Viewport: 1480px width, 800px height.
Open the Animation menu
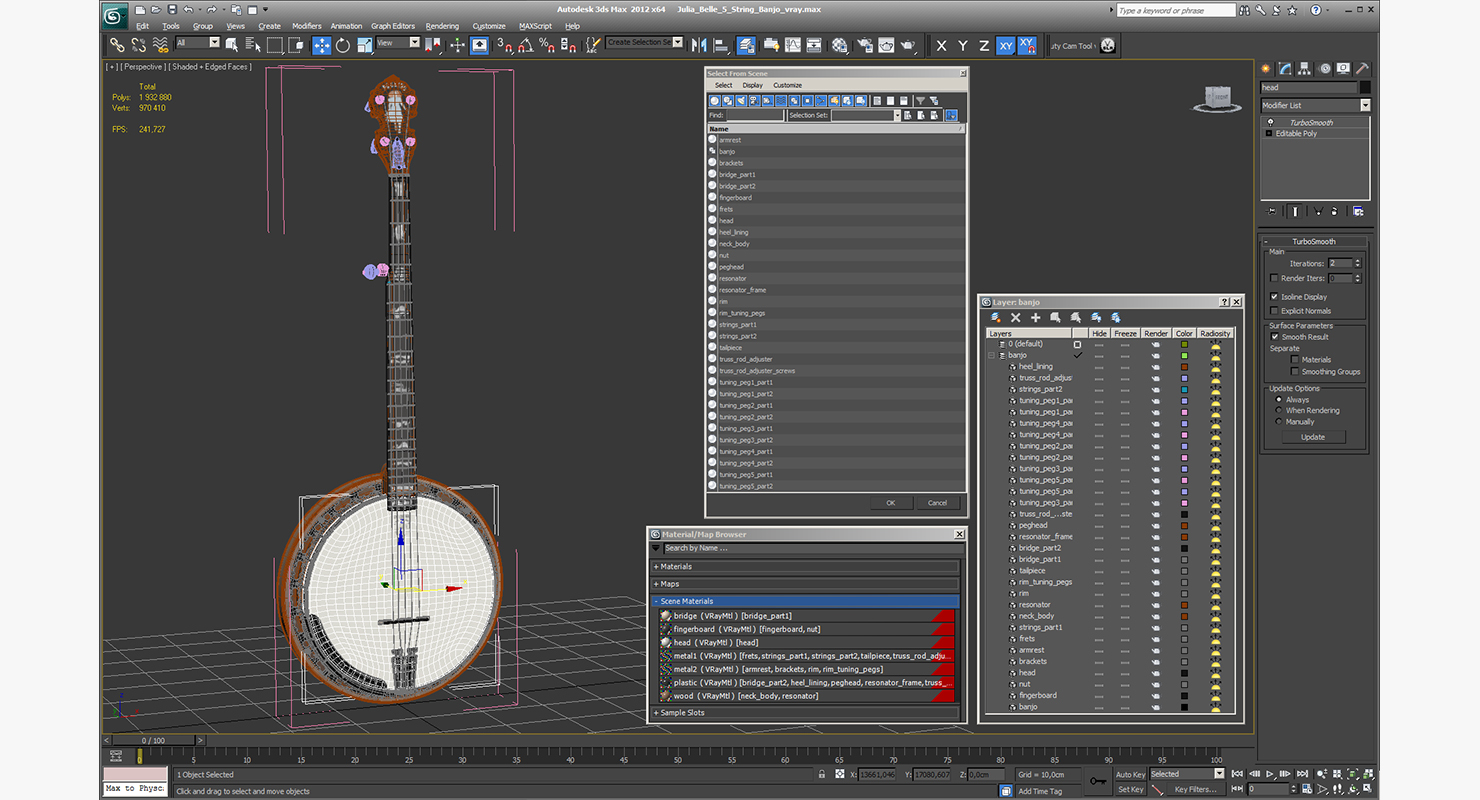[x=347, y=26]
